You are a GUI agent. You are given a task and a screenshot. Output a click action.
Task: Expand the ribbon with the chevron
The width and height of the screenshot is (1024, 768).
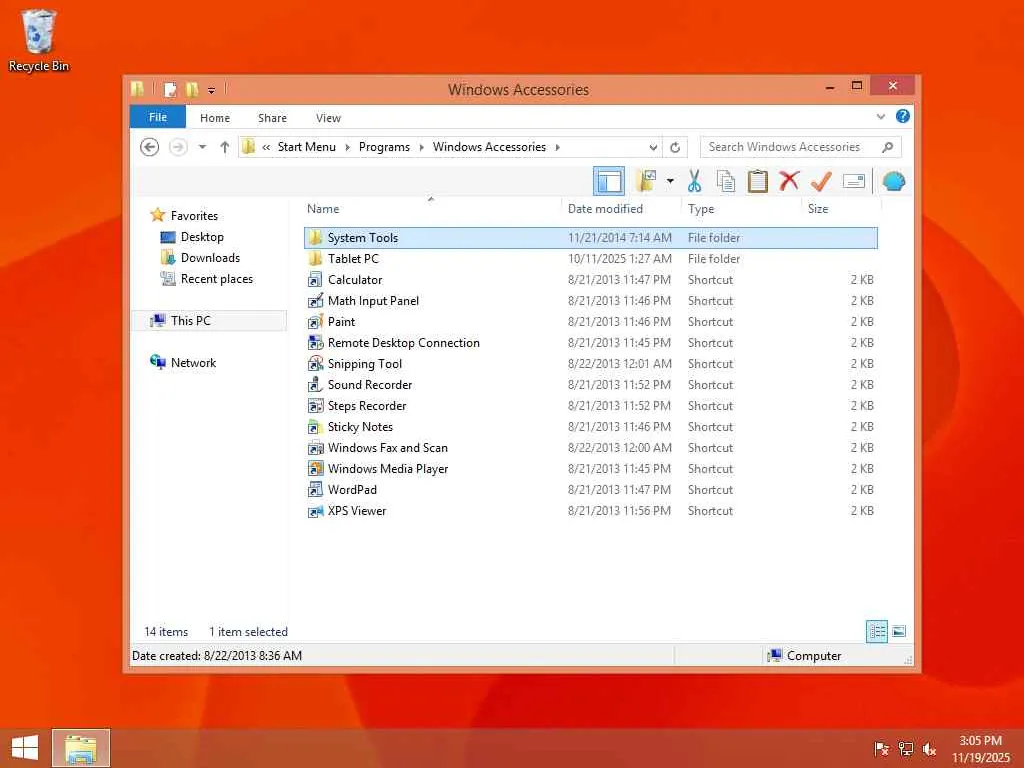pyautogui.click(x=880, y=117)
